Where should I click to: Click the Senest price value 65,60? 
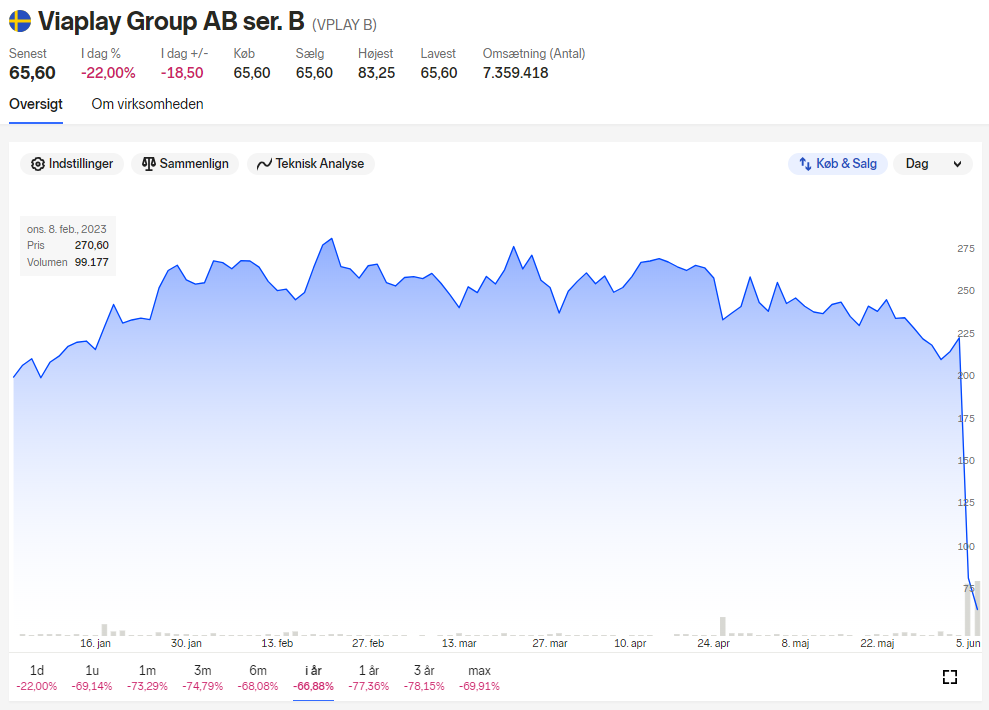[32, 73]
